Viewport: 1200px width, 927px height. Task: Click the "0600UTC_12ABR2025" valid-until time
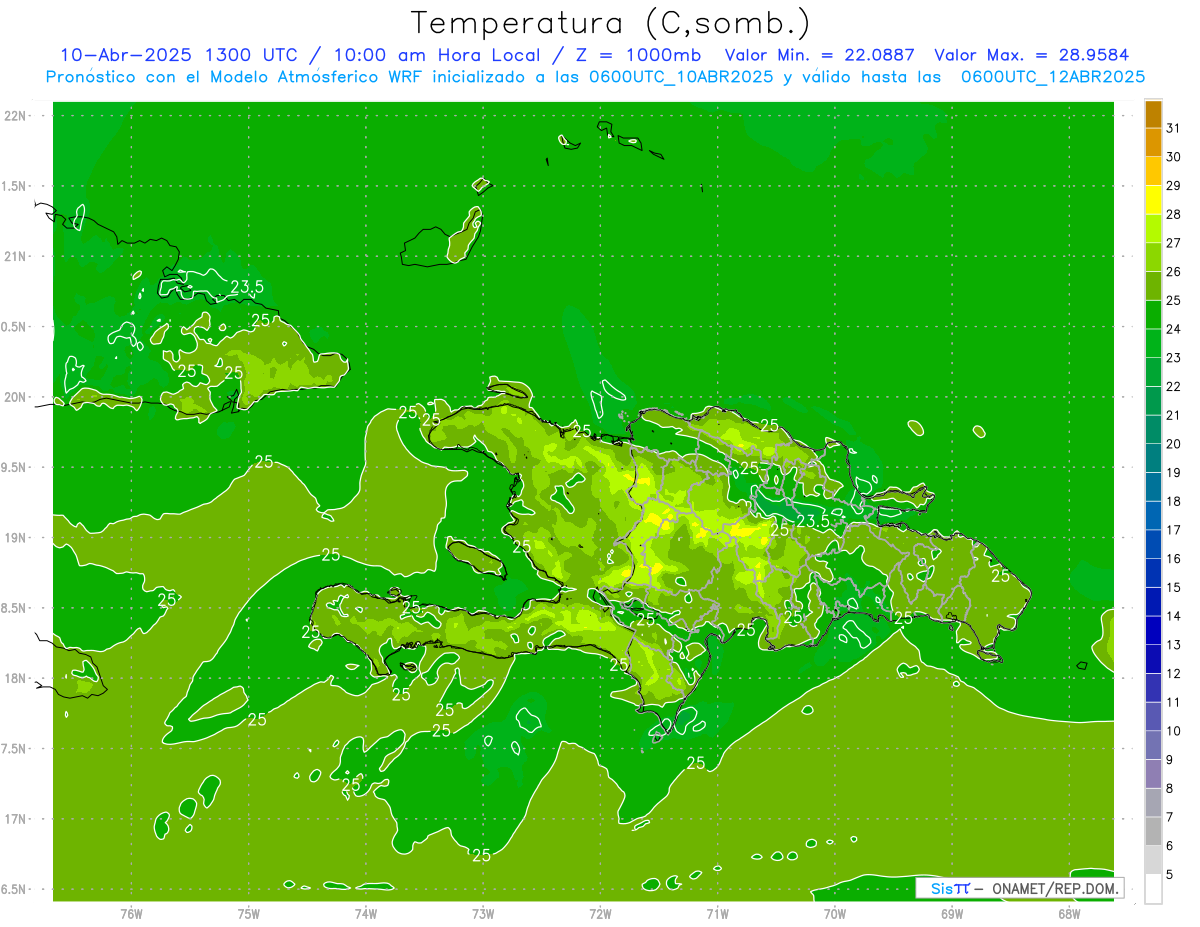tap(1053, 77)
